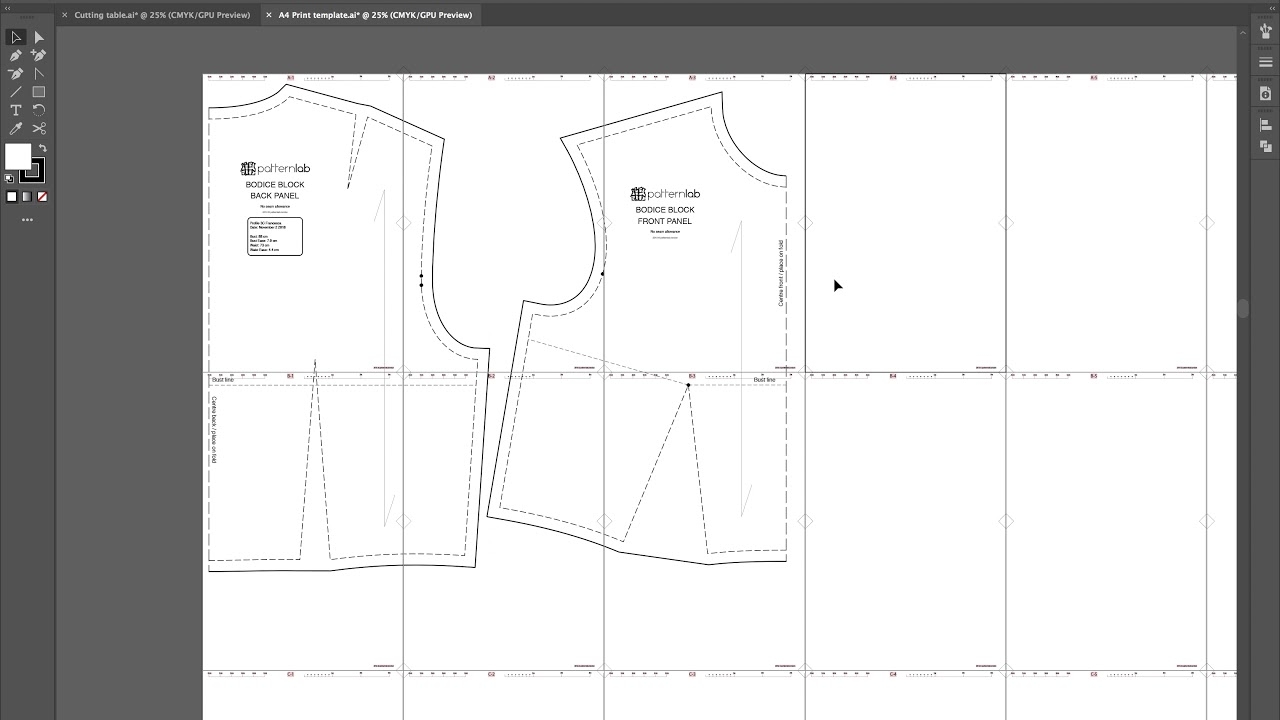Pick the Eyedropper tool
The width and height of the screenshot is (1280, 720).
(16, 128)
